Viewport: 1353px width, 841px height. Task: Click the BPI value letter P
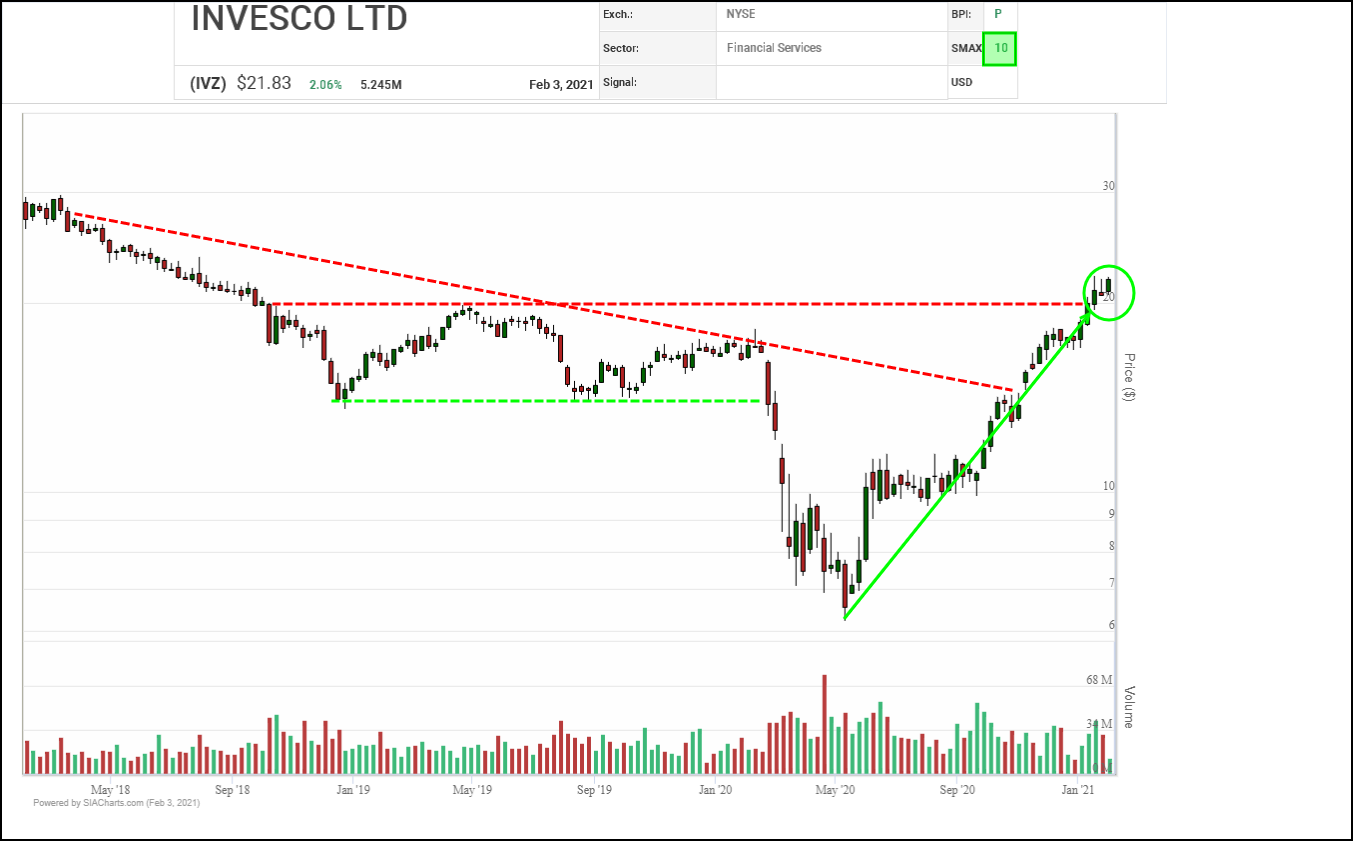click(x=997, y=14)
